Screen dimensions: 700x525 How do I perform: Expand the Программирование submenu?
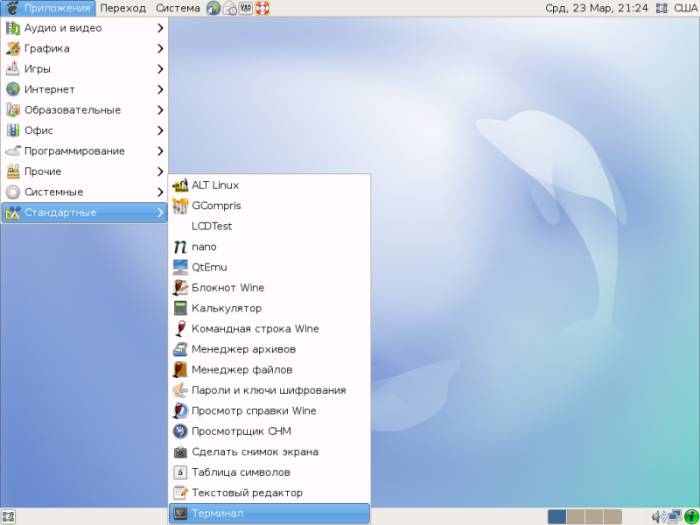pyautogui.click(x=84, y=151)
